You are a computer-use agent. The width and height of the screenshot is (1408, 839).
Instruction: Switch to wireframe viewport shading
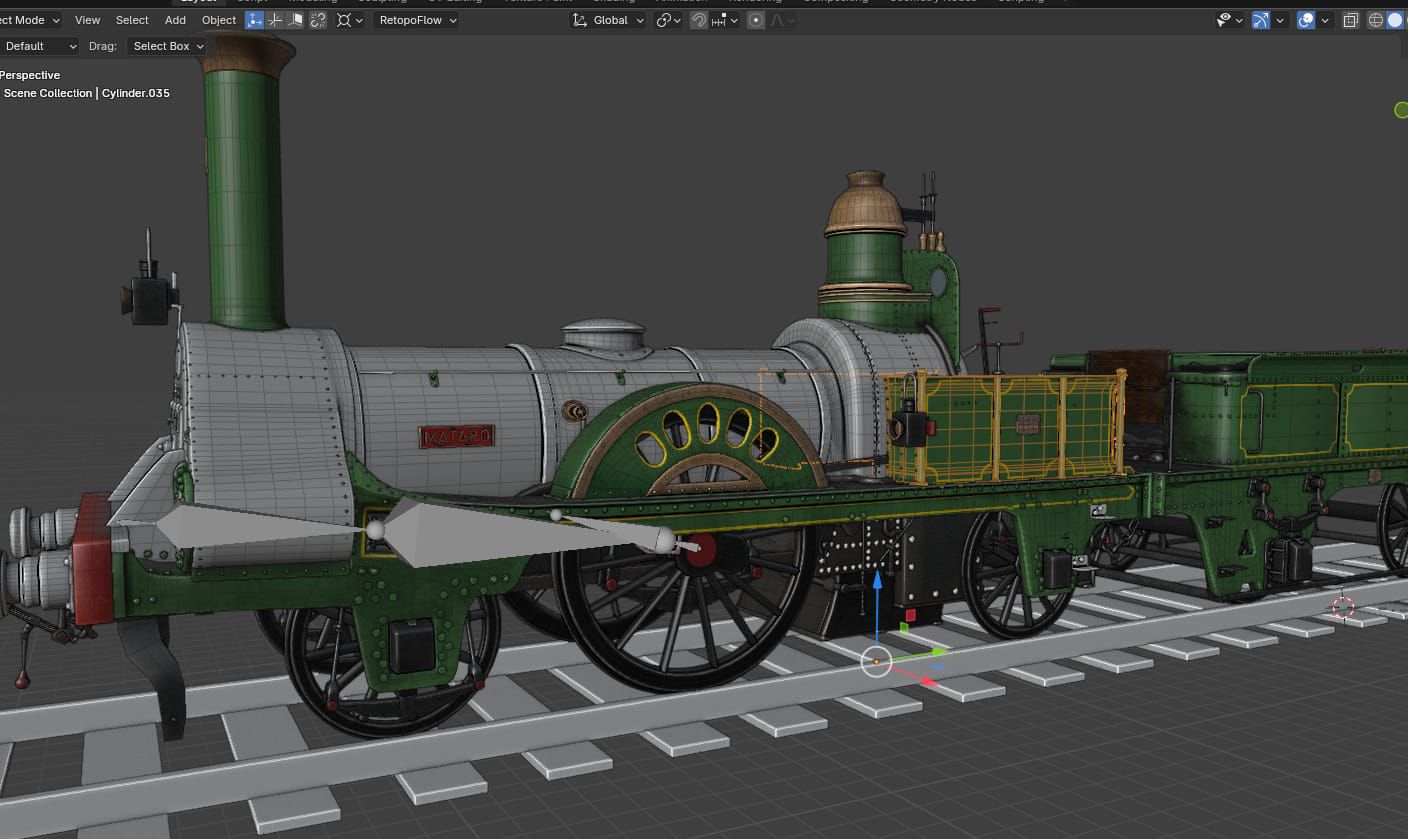[1376, 20]
